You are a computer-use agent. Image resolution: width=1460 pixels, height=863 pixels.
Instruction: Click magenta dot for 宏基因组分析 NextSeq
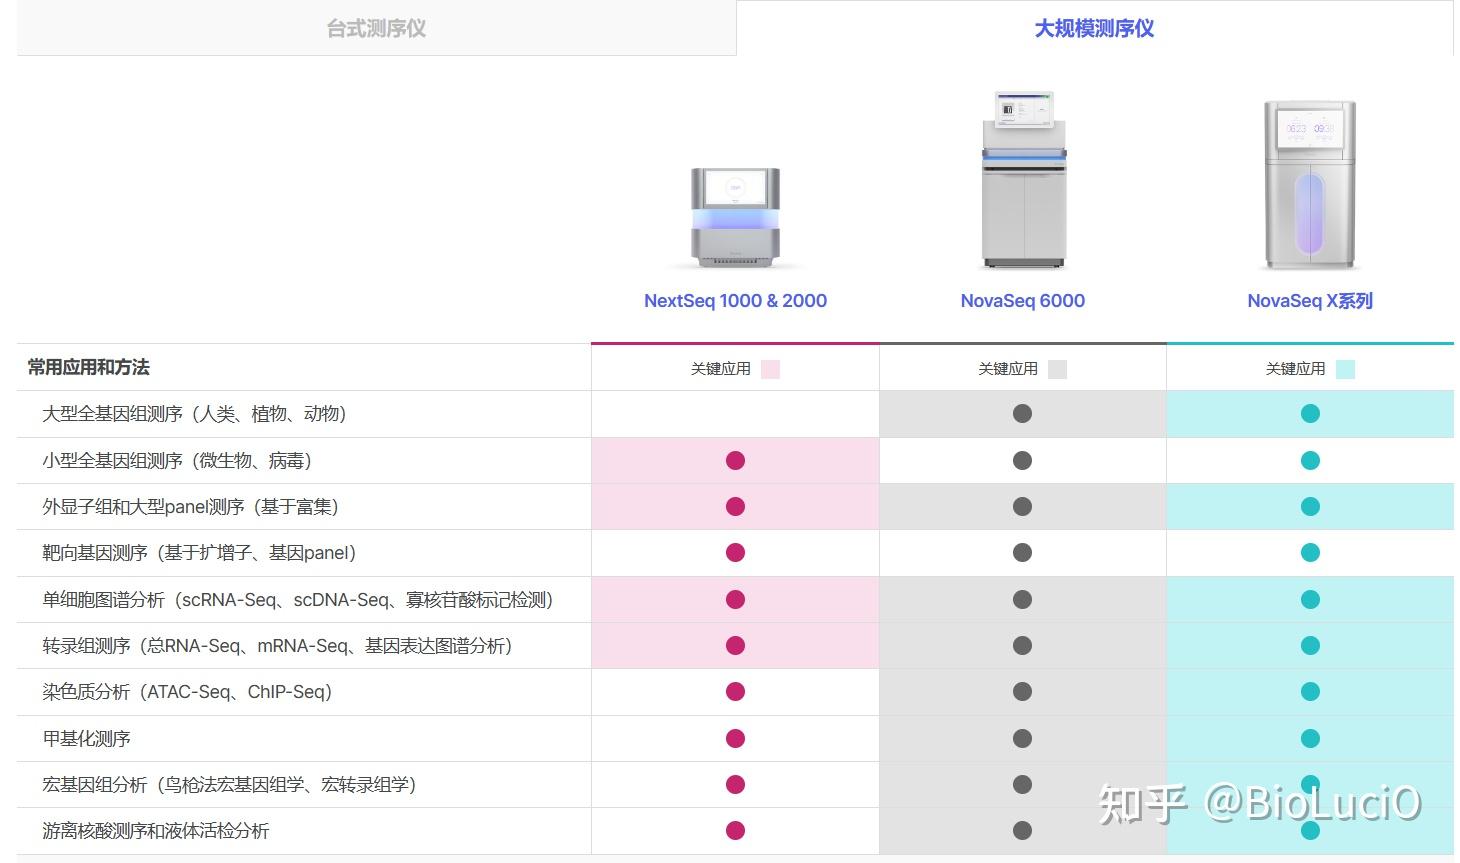pos(735,785)
